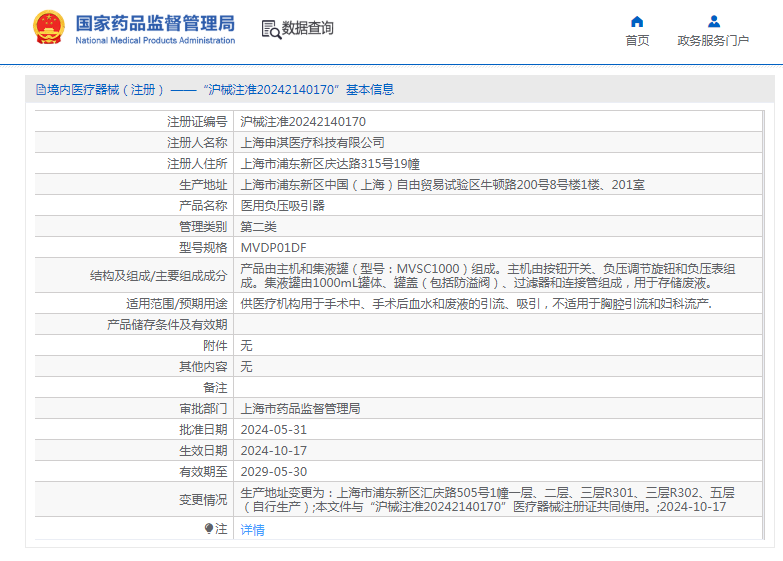This screenshot has height=561, width=783.
Task: Click the document icon before 境内医疗器械
Action: [x=41, y=90]
